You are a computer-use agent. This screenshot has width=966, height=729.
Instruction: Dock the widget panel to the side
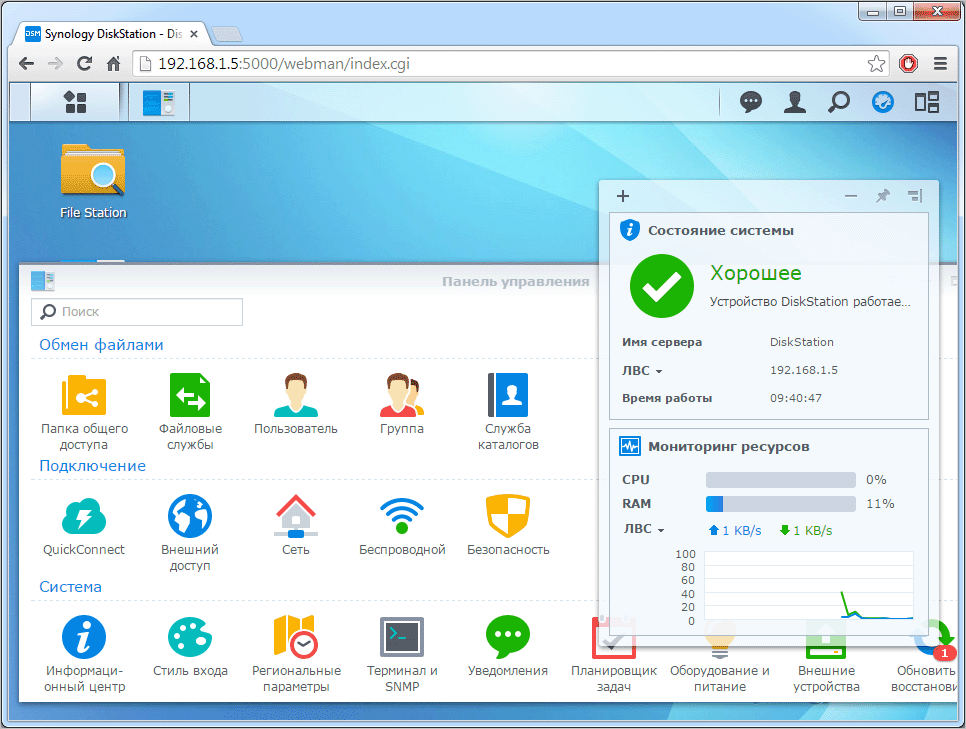915,196
